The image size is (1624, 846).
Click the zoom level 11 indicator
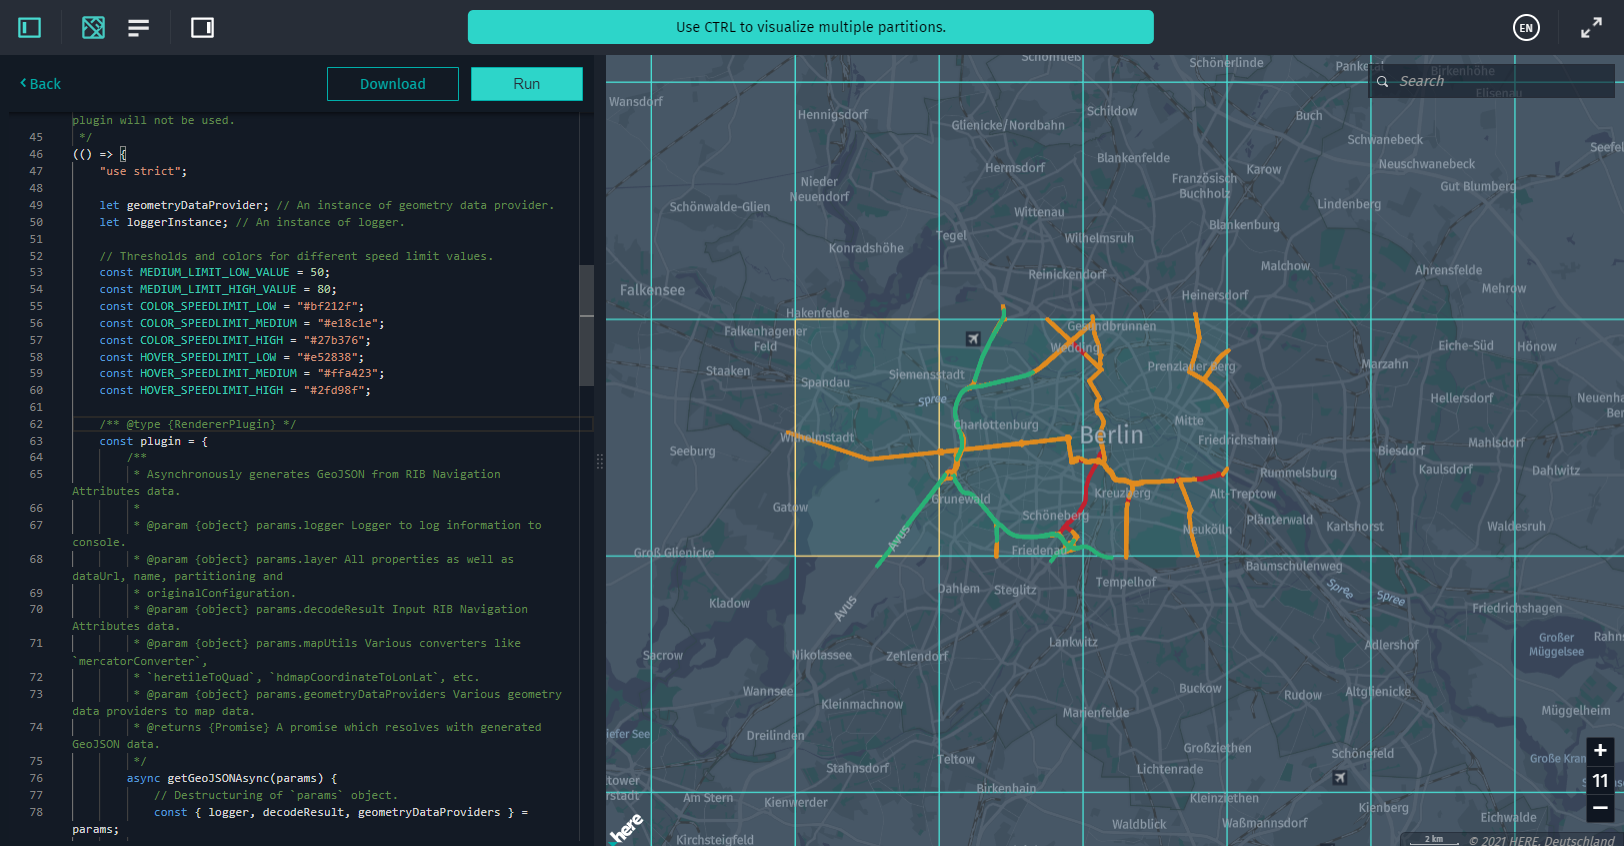click(x=1600, y=780)
